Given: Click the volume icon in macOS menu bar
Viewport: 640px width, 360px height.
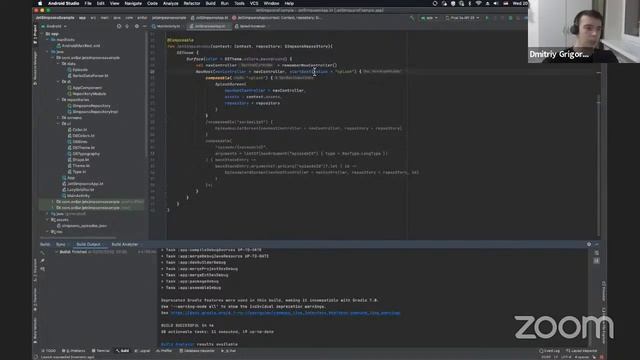Looking at the screenshot, I should [496, 3].
